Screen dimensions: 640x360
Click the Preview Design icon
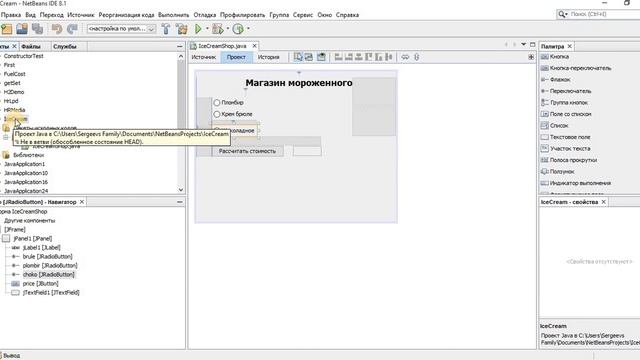coord(321,57)
